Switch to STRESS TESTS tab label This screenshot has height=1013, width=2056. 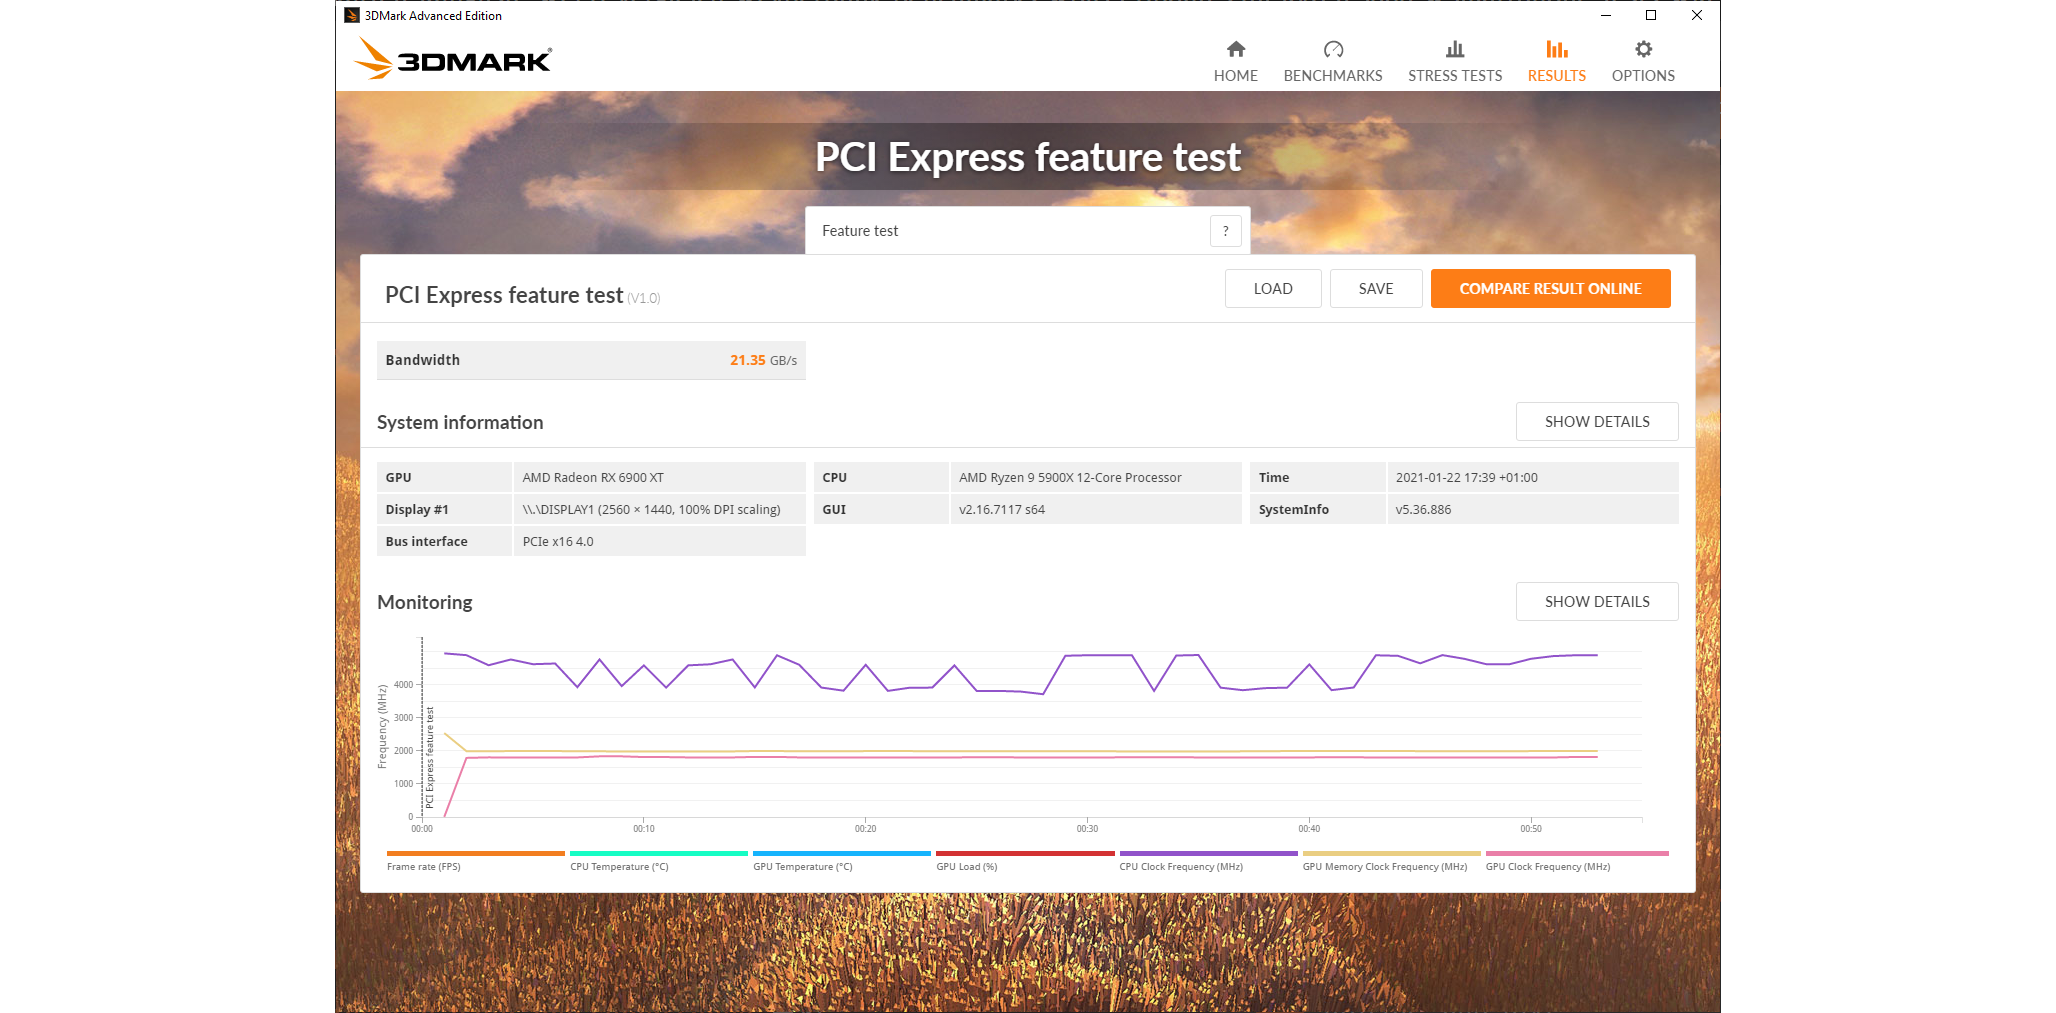tap(1455, 76)
